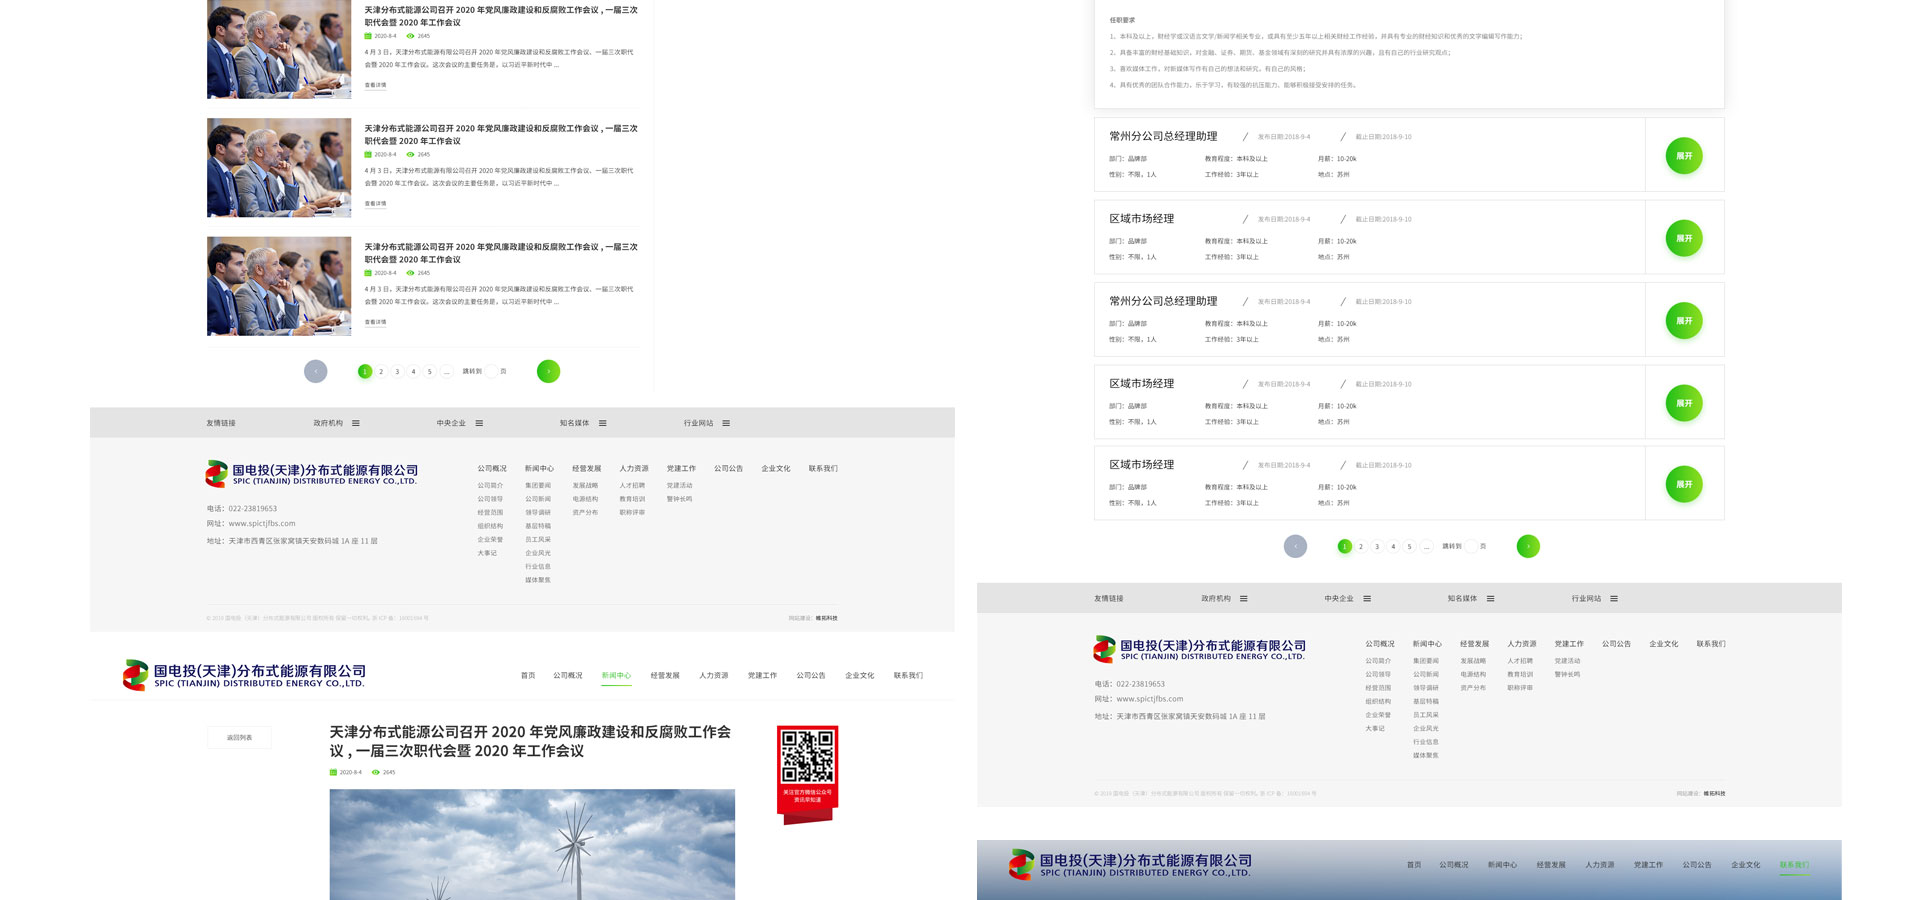Open 知名媒体 links menu in footer below job listings
This screenshot has width=1920, height=900.
1490,599
